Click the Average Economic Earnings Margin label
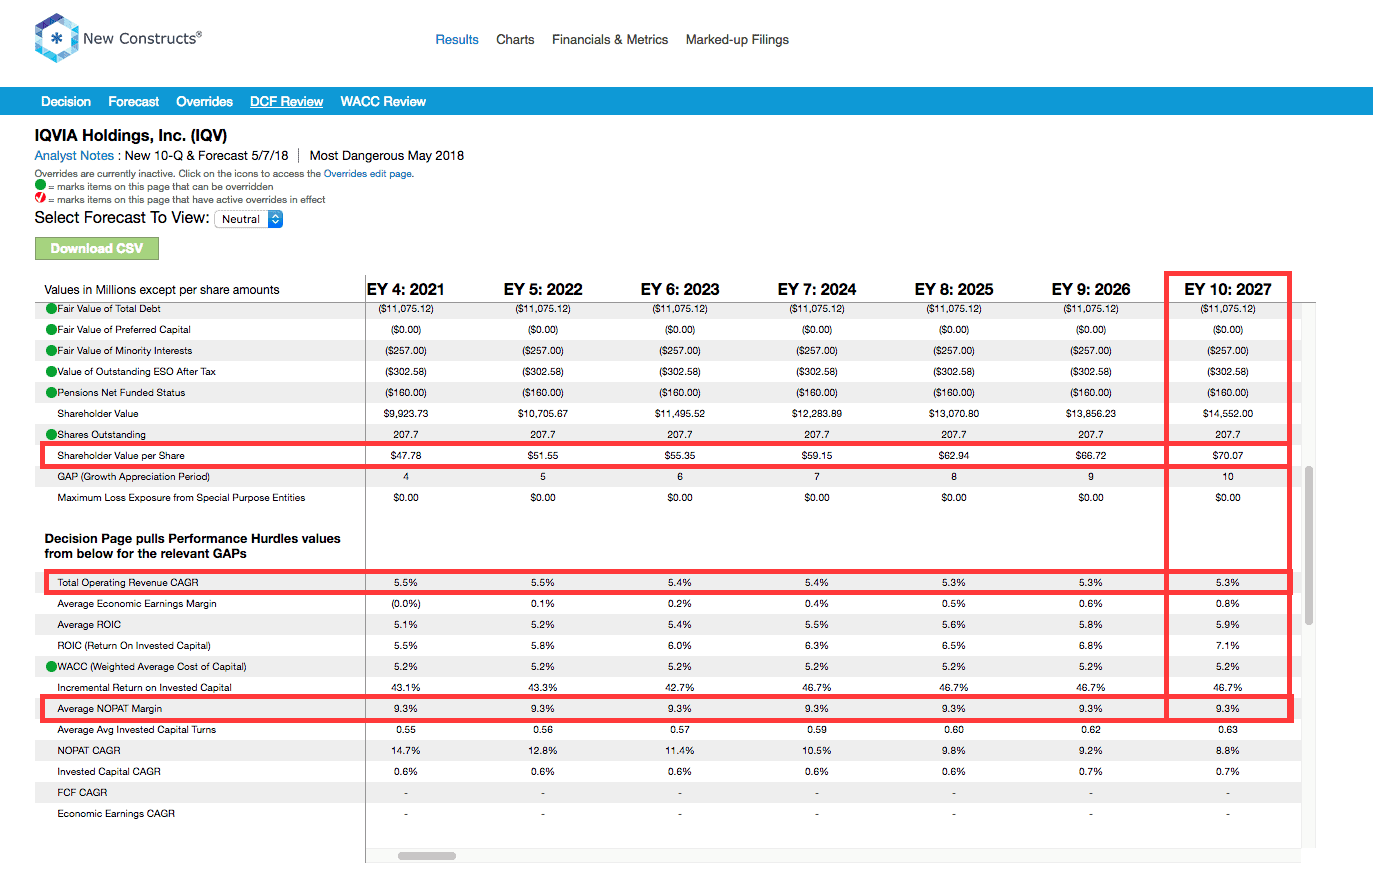The image size is (1373, 892). pos(137,603)
